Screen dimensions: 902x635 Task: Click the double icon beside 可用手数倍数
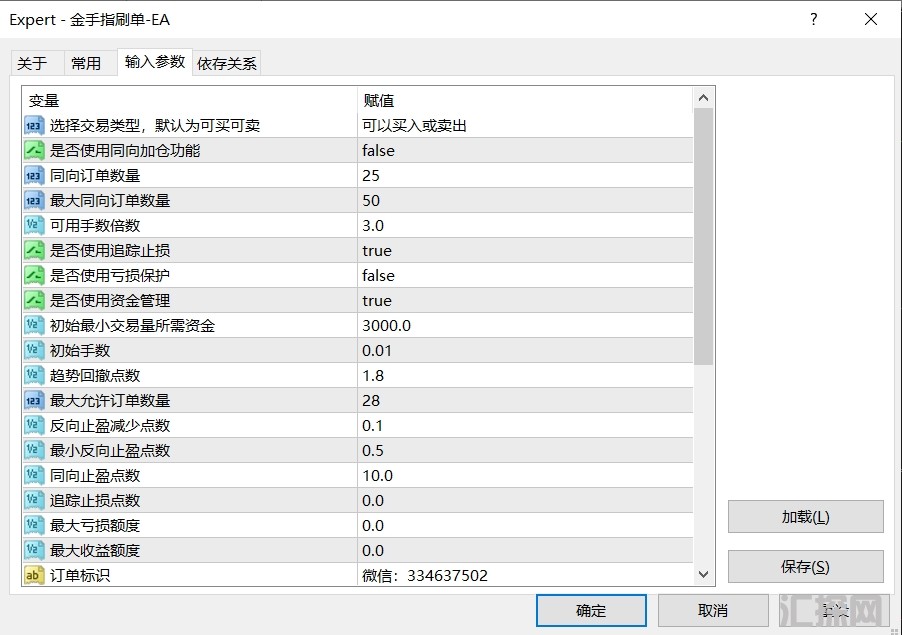point(34,226)
